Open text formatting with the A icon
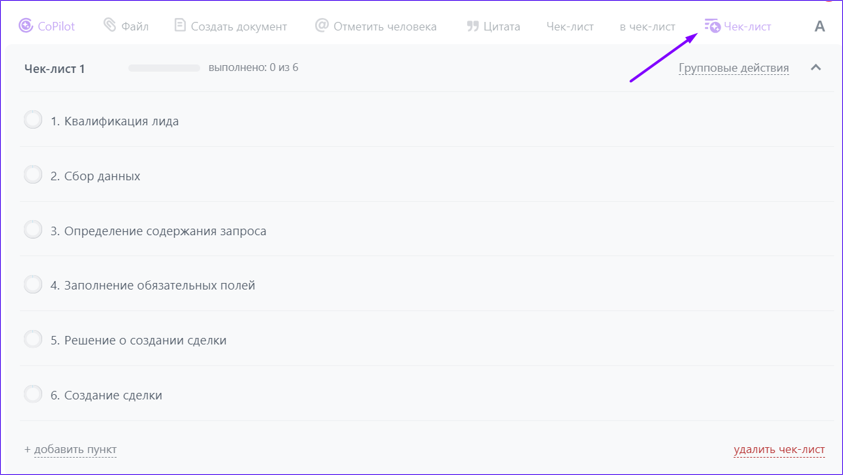The image size is (843, 475). pyautogui.click(x=819, y=27)
